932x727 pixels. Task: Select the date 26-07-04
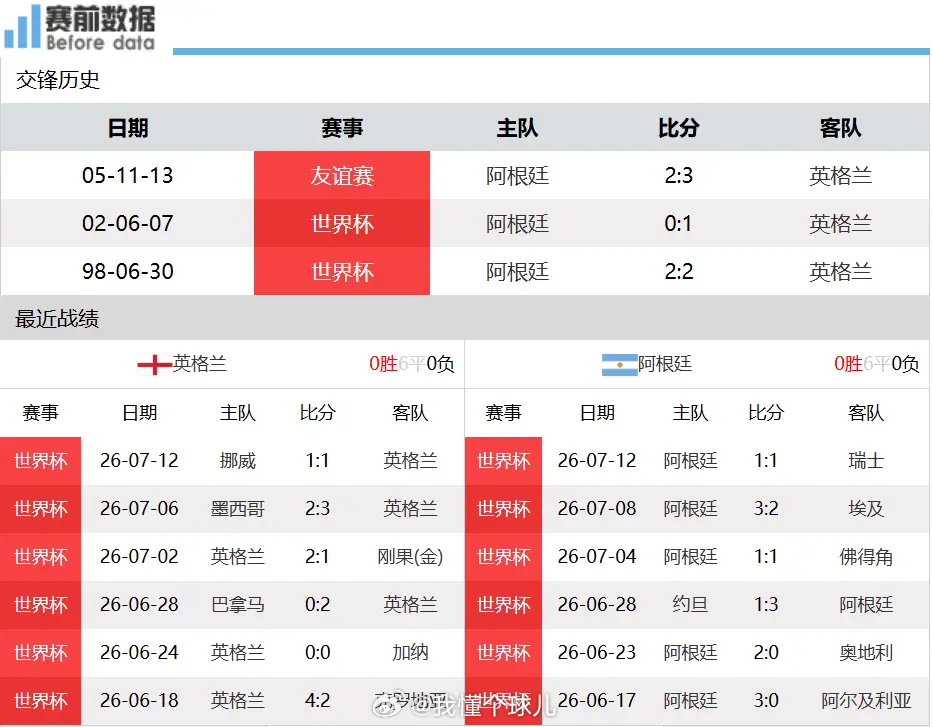coord(597,556)
